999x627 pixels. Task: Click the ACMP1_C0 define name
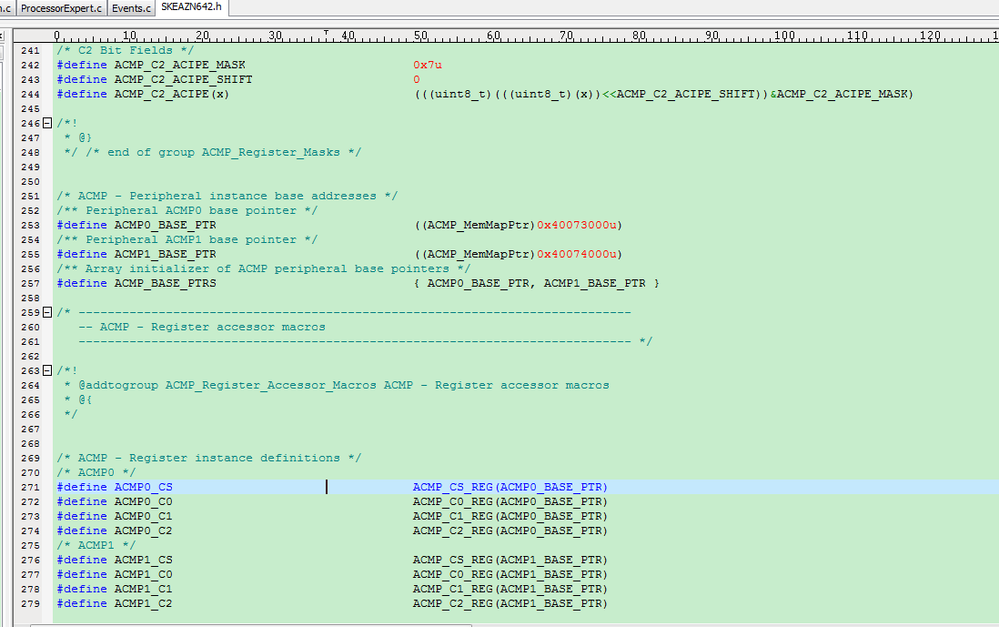coord(143,575)
